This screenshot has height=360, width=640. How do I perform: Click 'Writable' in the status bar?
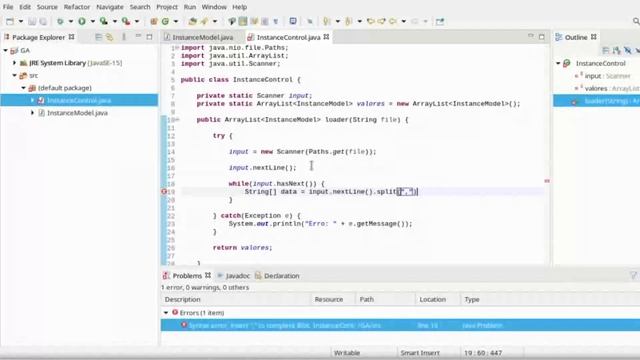click(347, 353)
